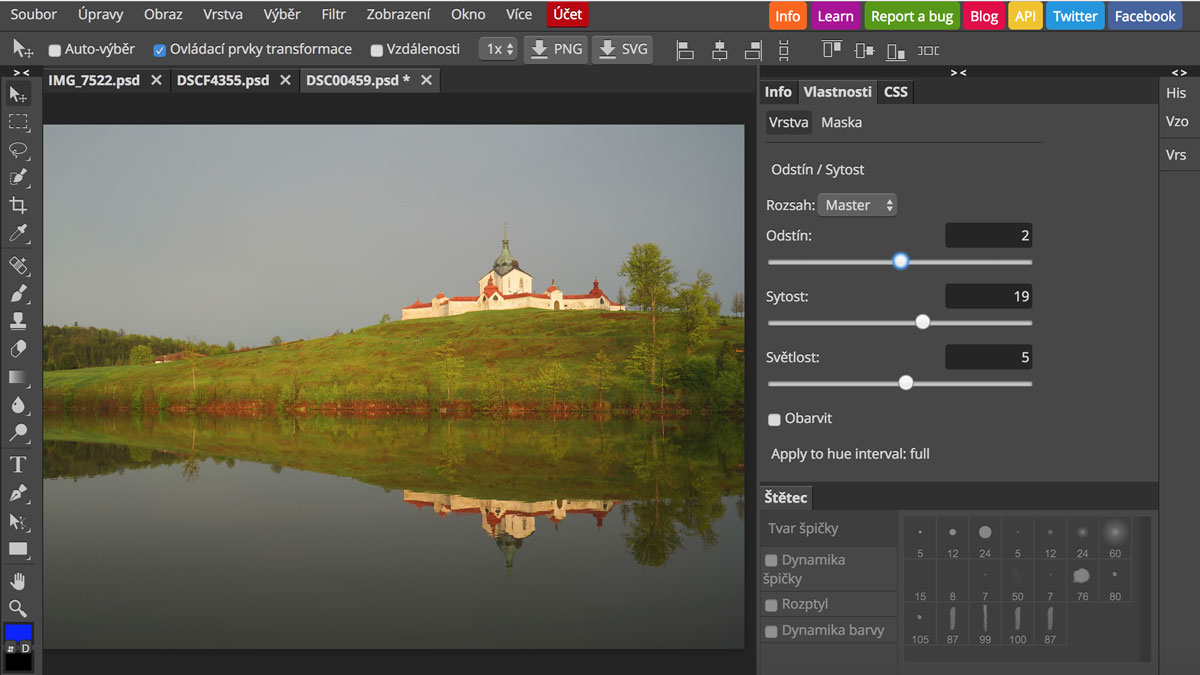Export image with PNG button

point(556,49)
